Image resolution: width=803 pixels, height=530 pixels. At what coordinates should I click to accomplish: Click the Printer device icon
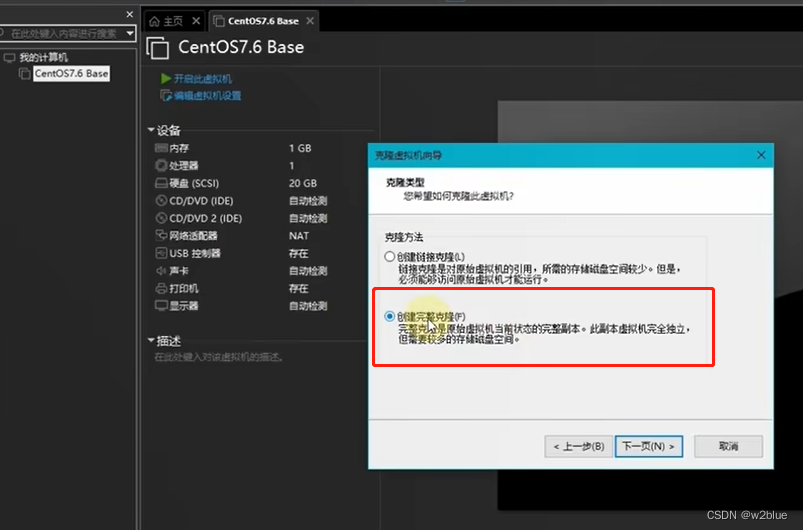click(161, 288)
